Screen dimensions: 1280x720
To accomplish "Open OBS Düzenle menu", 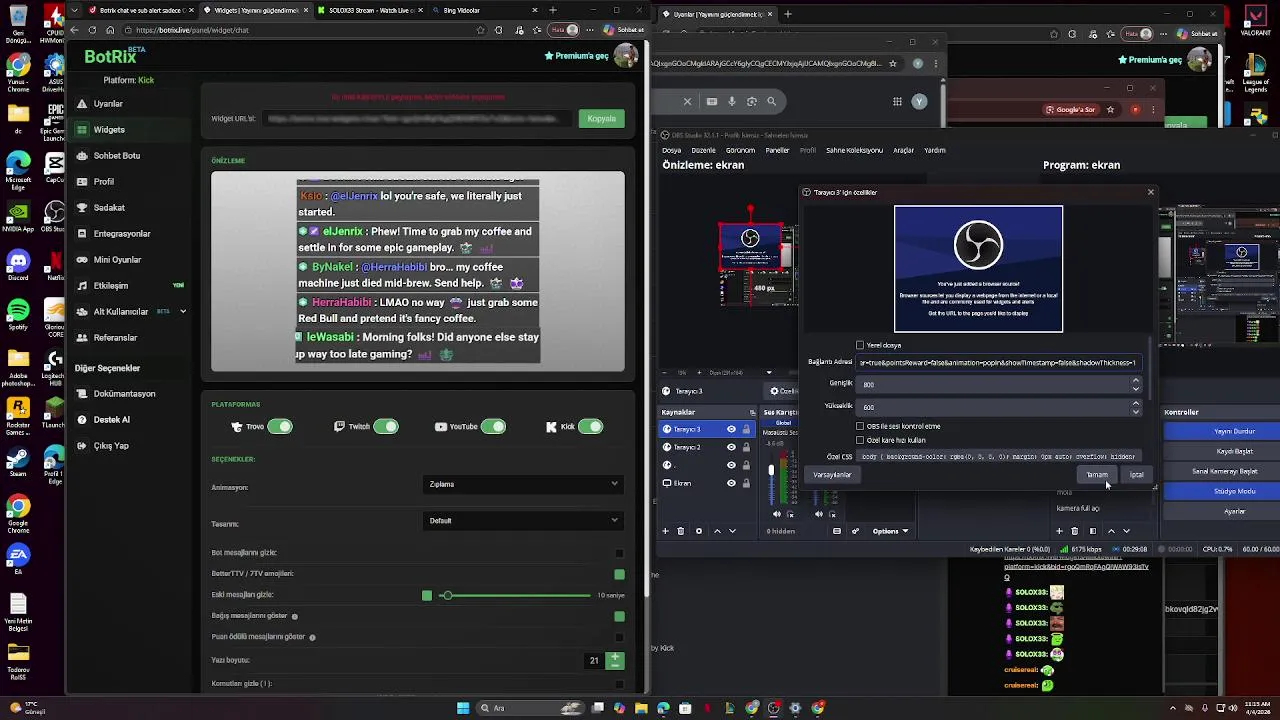I will click(703, 150).
